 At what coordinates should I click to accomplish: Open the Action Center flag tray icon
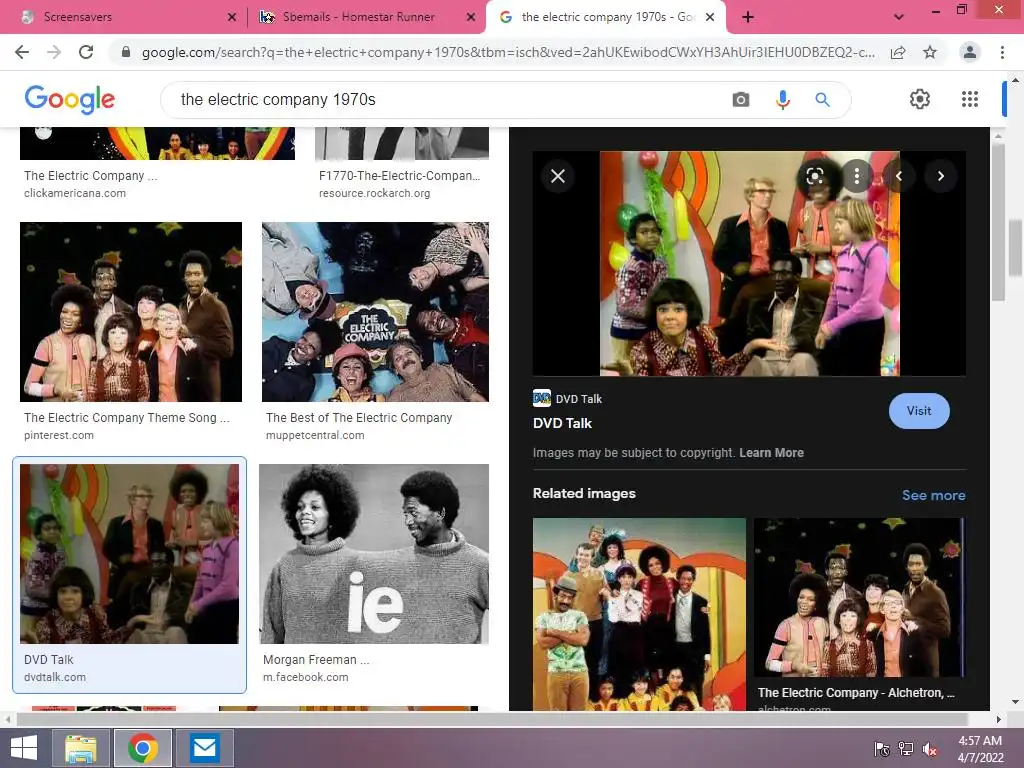click(882, 748)
